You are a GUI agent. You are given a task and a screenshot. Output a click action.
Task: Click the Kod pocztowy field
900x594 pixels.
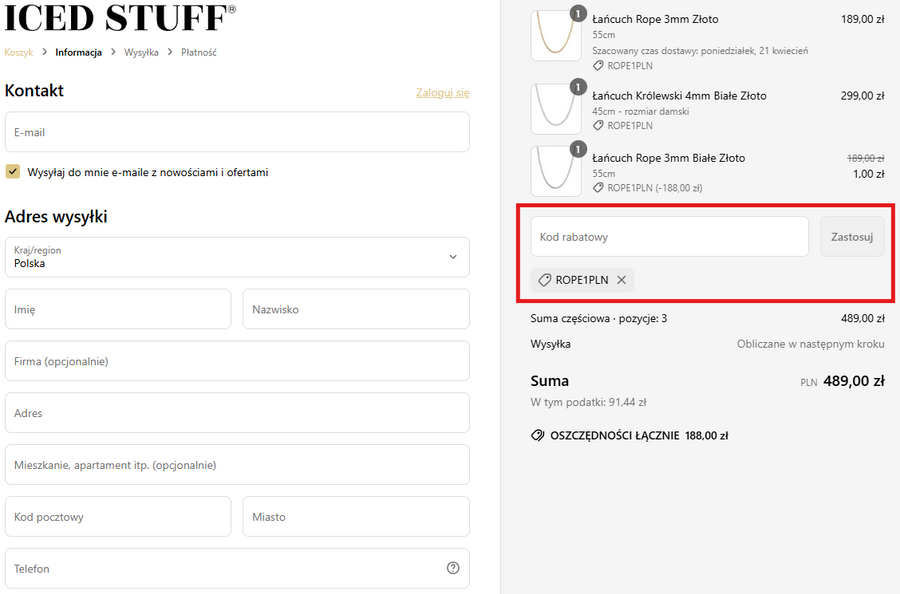point(118,517)
